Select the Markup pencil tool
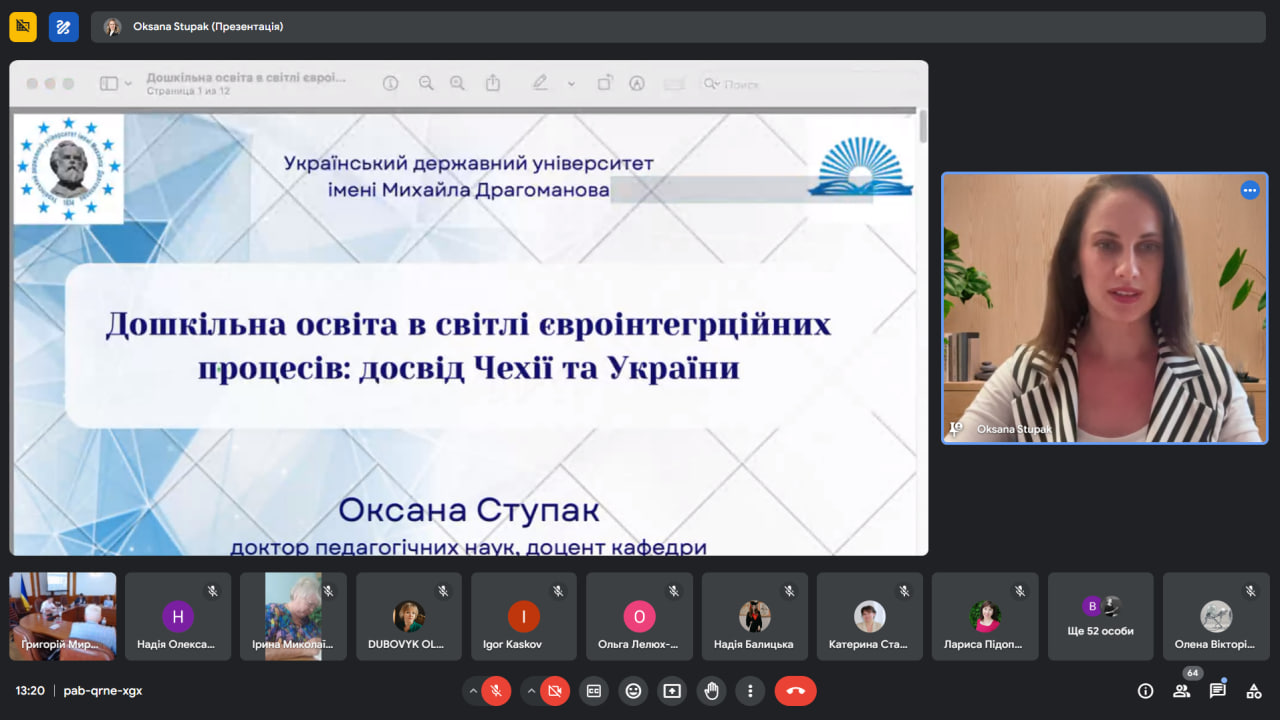Viewport: 1280px width, 720px height. 540,83
